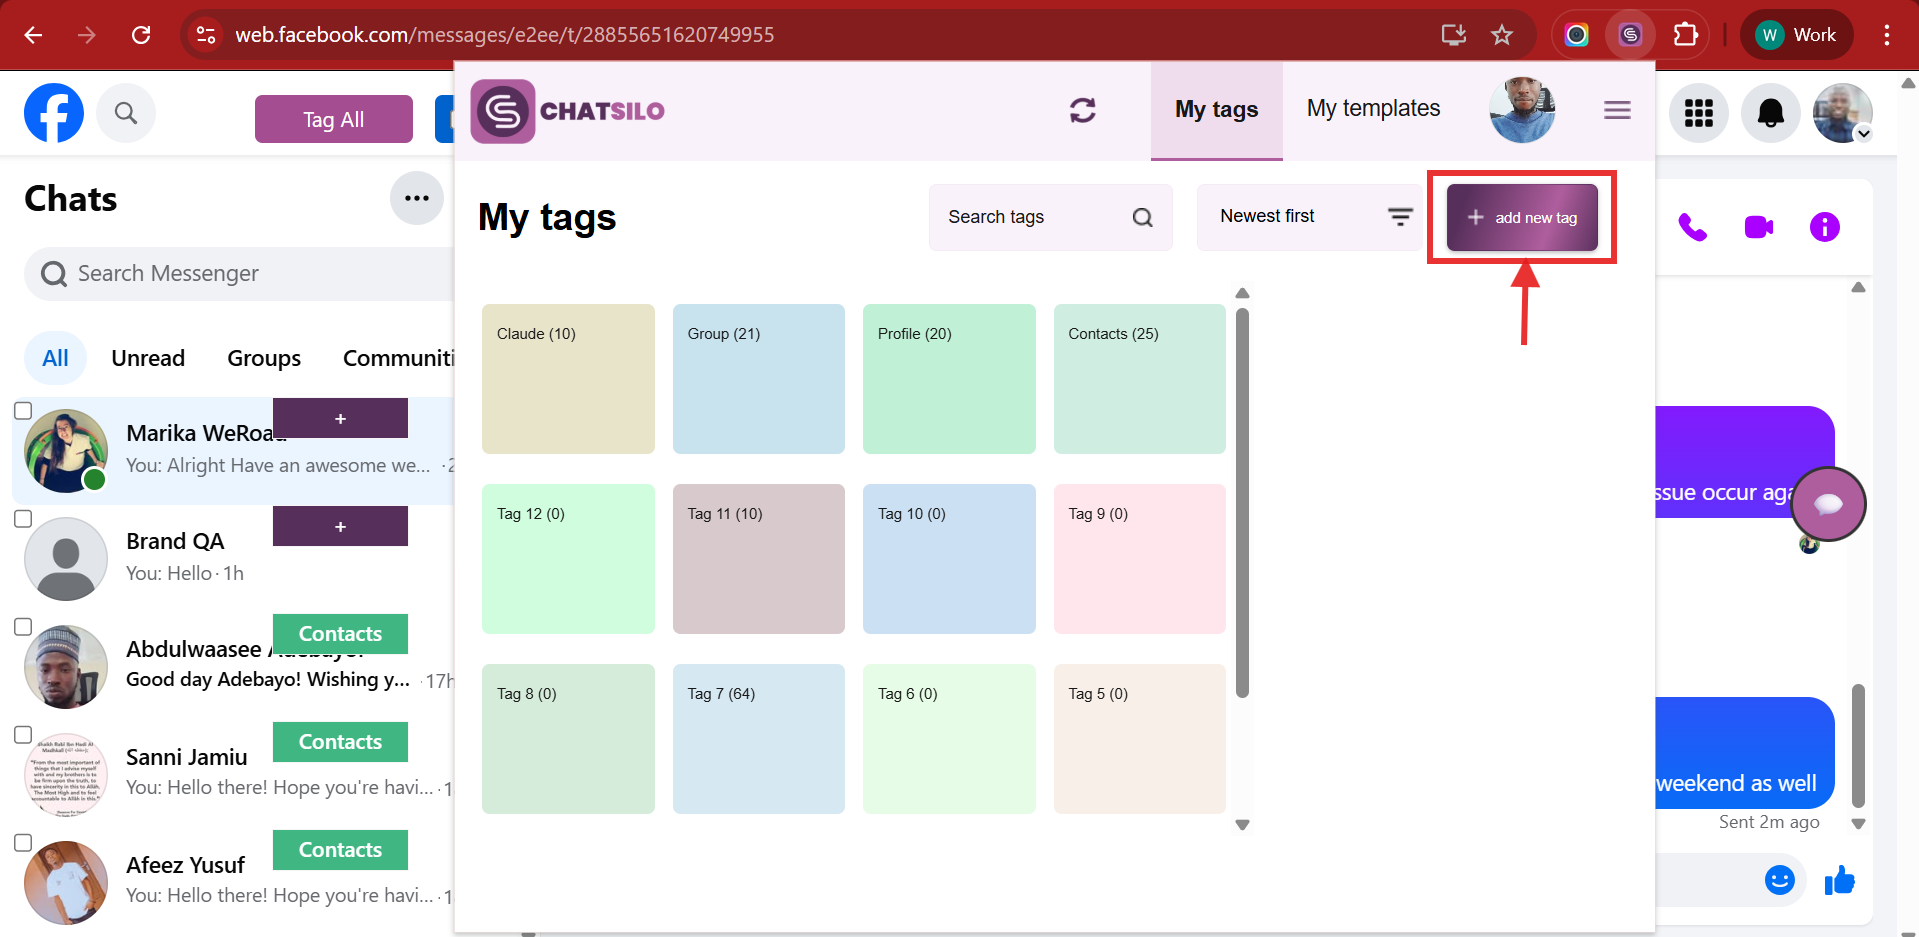Tick checkbox beside Marika WeRoad chat
This screenshot has width=1919, height=937.
(x=23, y=411)
